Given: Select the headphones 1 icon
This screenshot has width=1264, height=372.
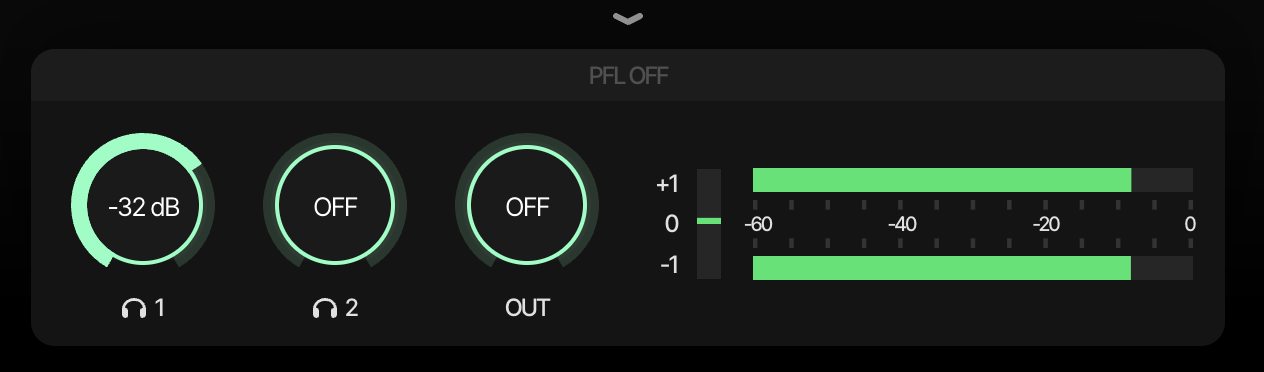Looking at the screenshot, I should click(x=132, y=308).
